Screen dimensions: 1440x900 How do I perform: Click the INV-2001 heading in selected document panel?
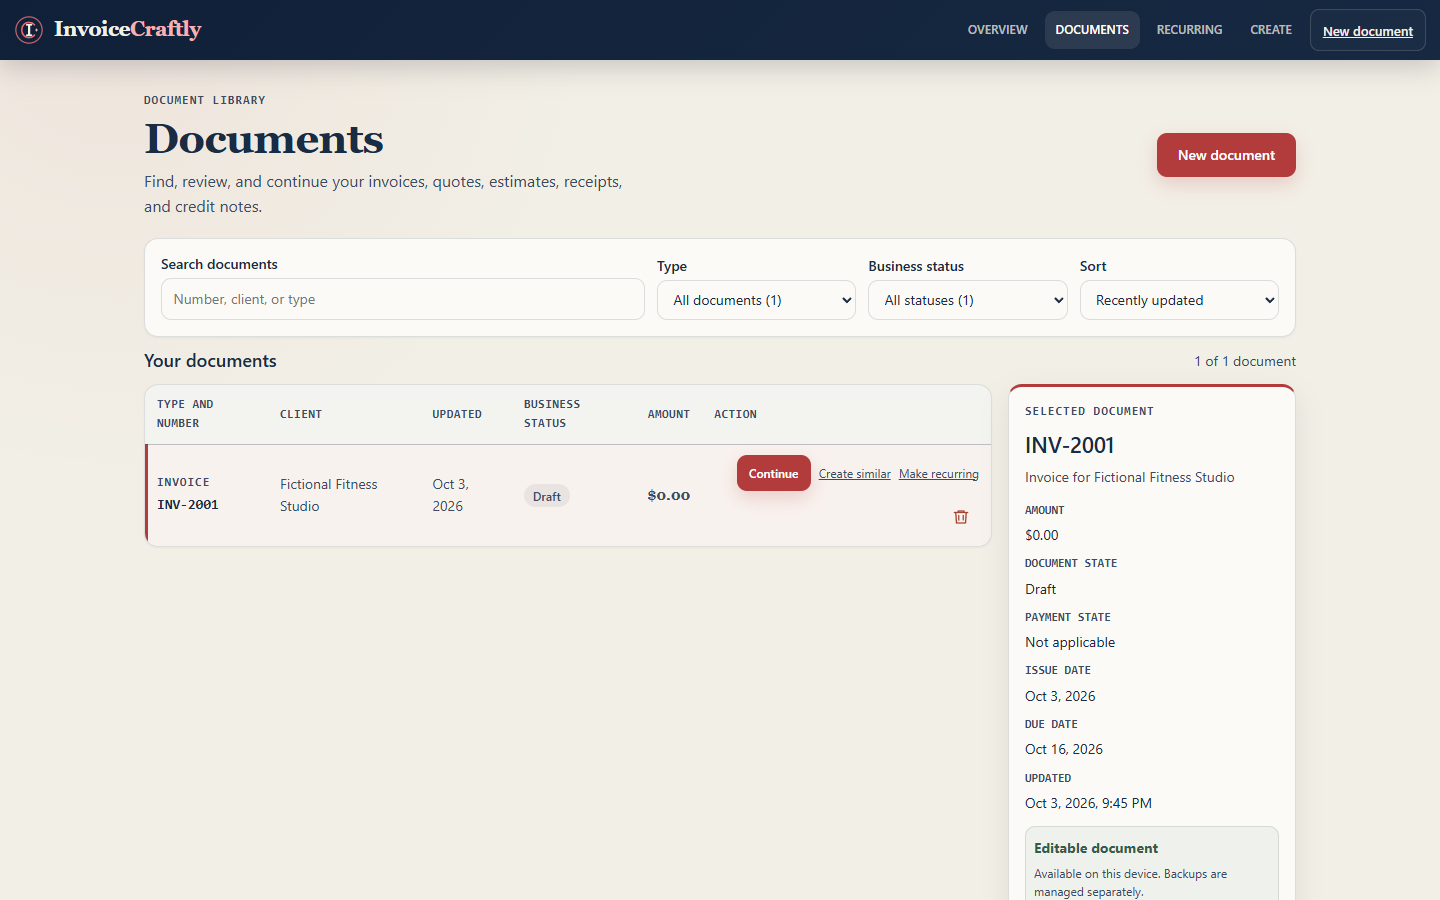(x=1069, y=445)
